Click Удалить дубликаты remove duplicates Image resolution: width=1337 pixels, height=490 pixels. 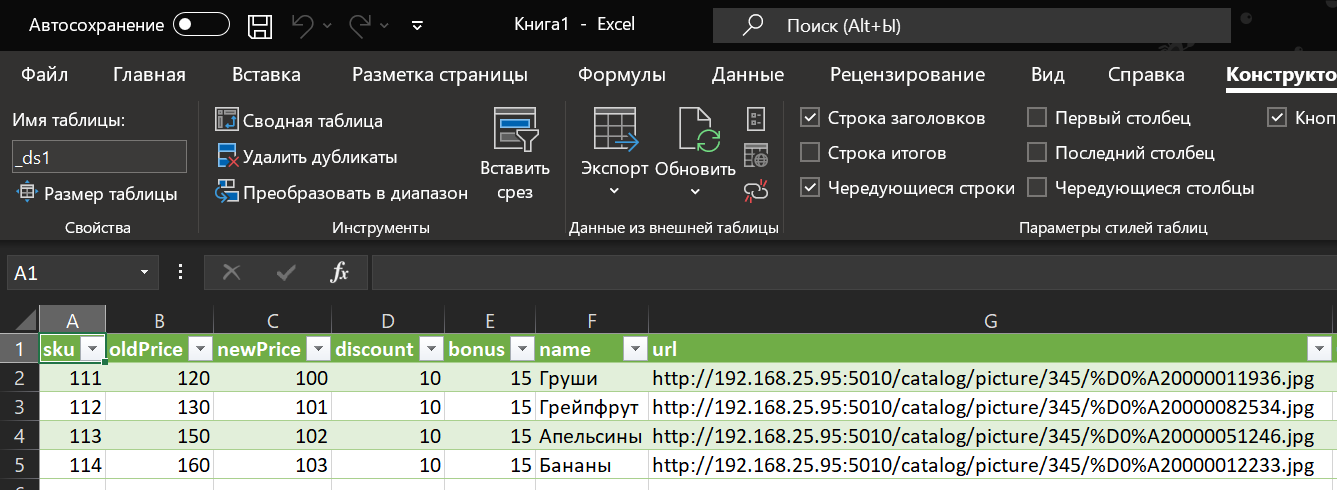click(307, 157)
